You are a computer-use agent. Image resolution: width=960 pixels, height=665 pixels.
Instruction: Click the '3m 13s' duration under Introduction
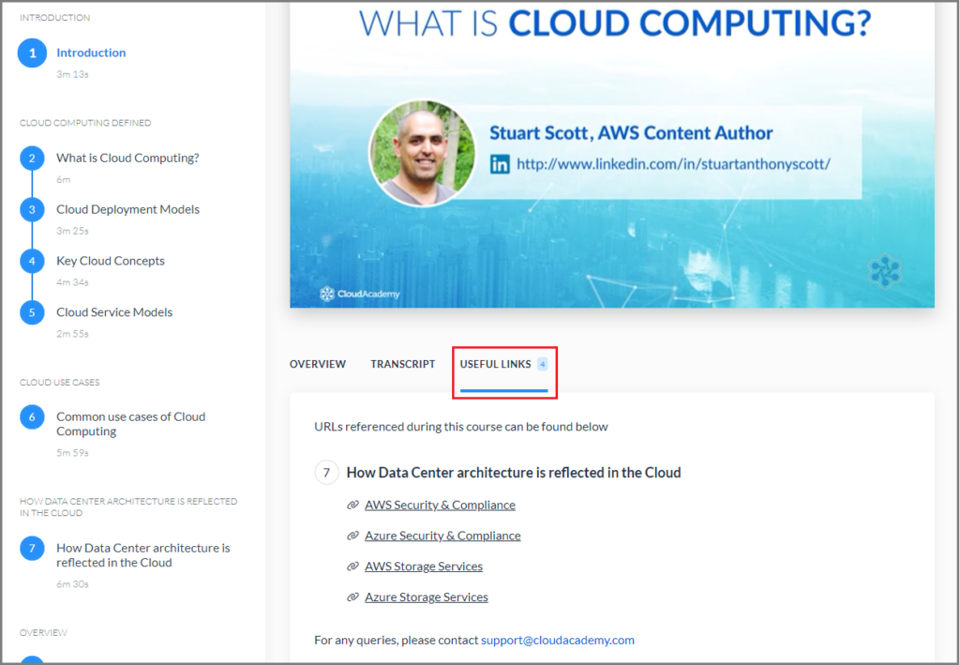[72, 74]
